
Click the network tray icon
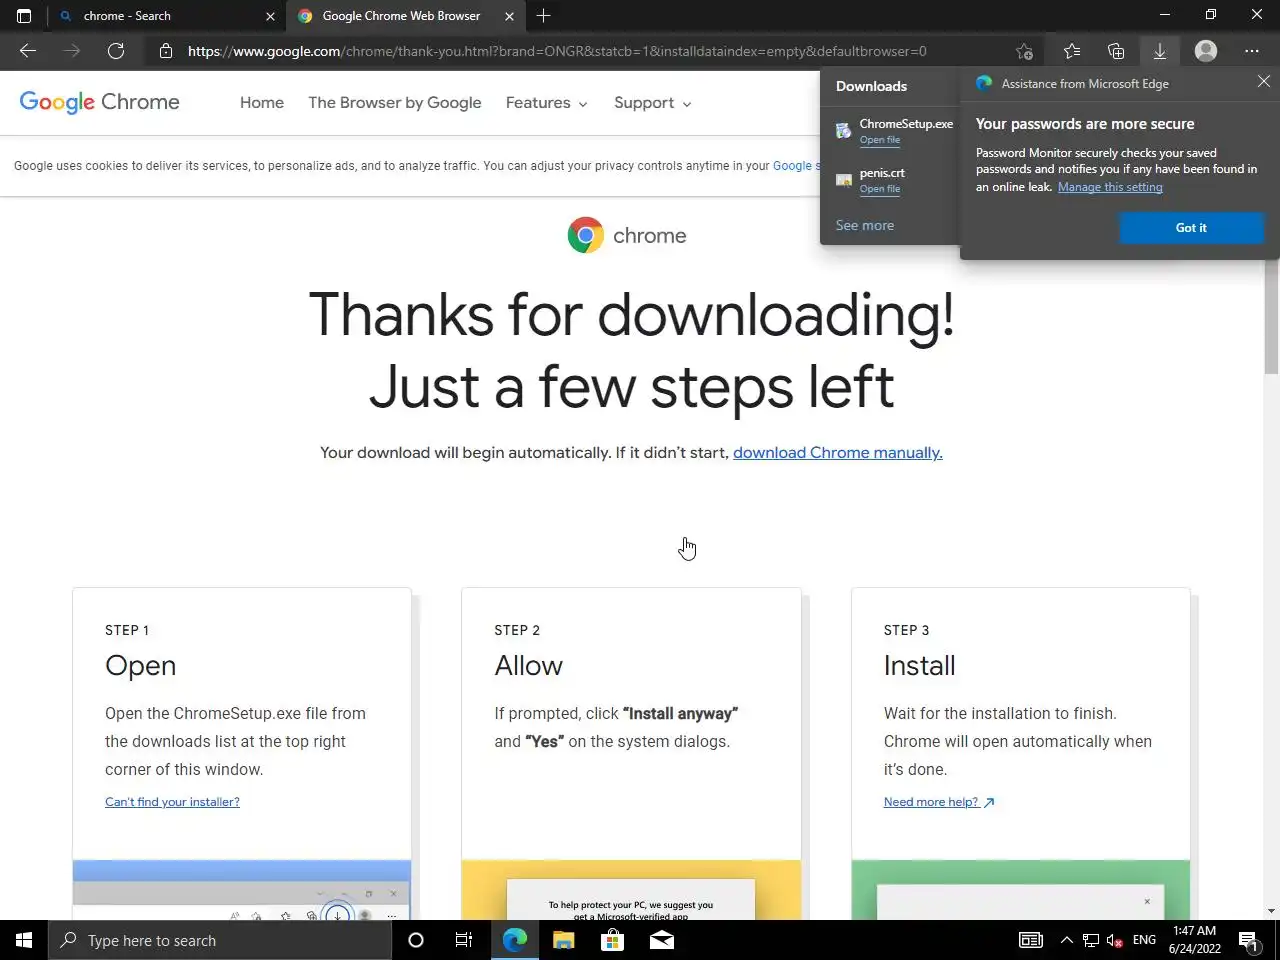point(1091,940)
